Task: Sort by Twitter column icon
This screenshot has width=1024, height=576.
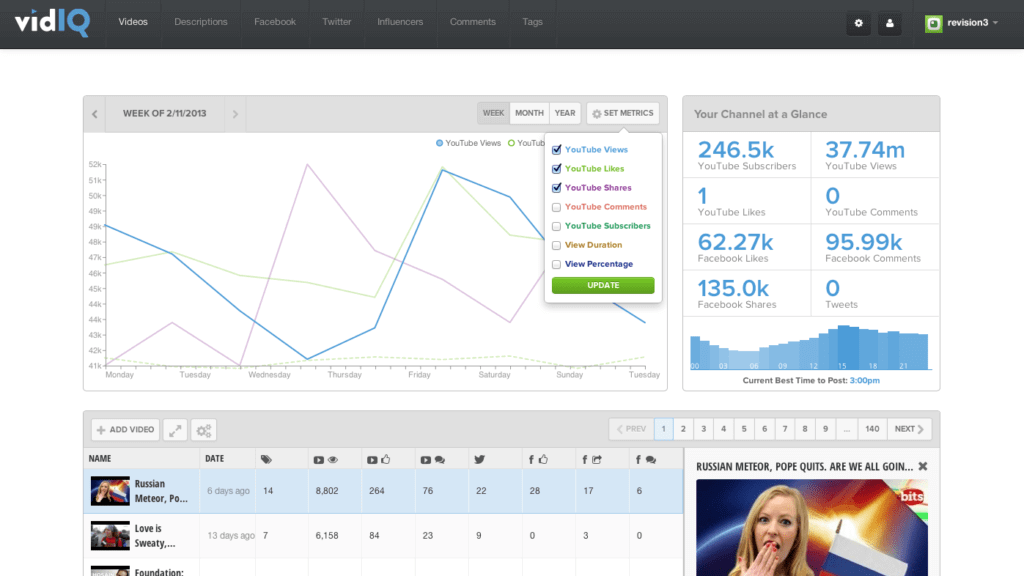Action: (x=479, y=459)
